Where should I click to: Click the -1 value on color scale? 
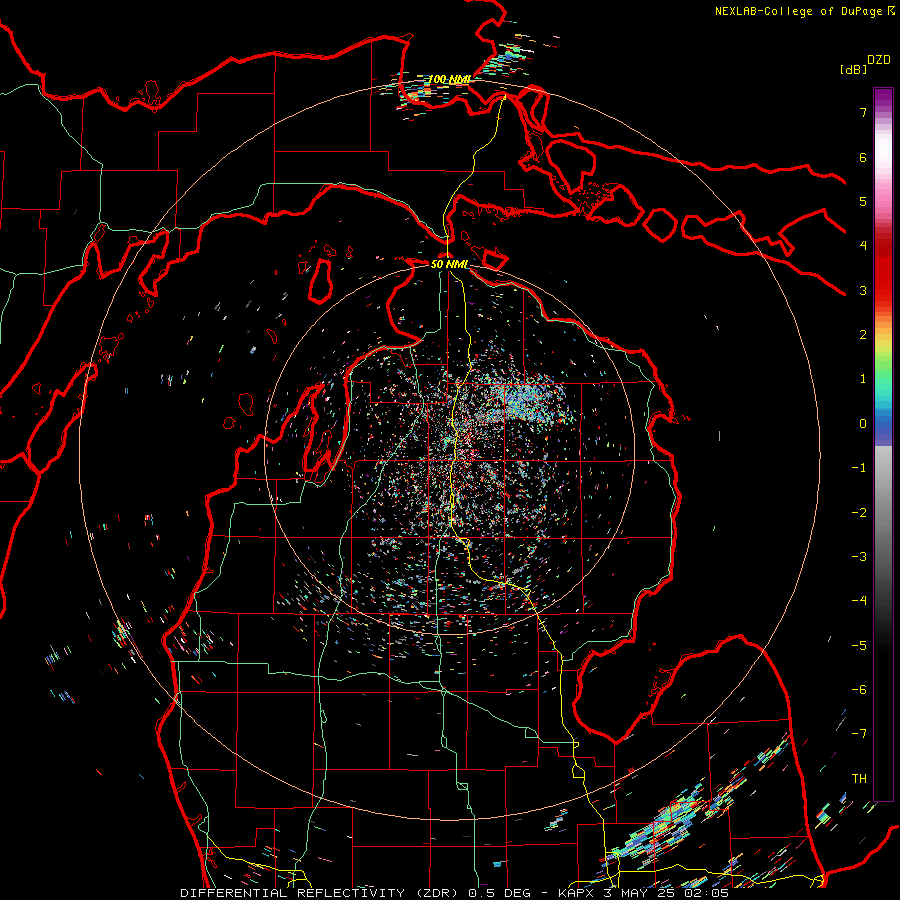coord(859,468)
